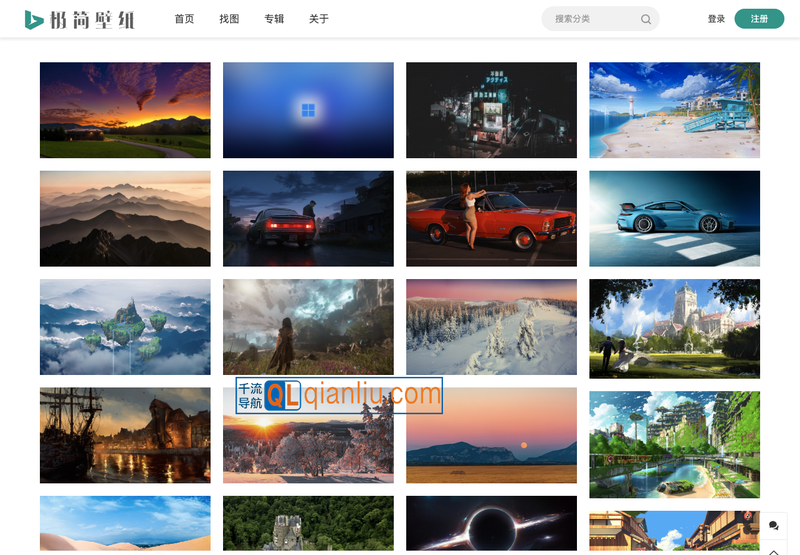Go to the 找图 menu item
The width and height of the screenshot is (800, 555).
coord(229,19)
